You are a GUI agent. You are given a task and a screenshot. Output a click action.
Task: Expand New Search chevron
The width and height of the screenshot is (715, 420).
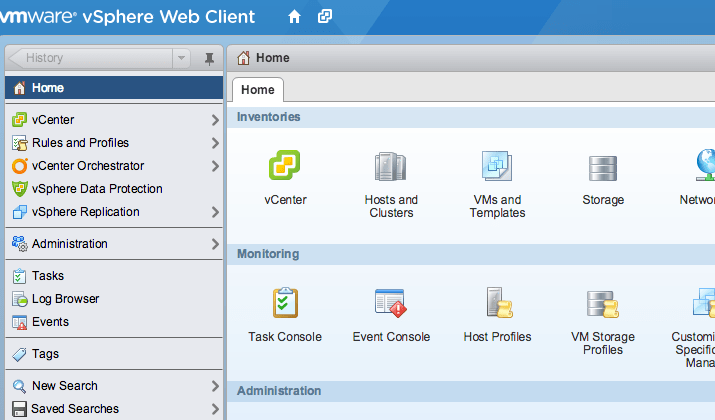tap(215, 386)
